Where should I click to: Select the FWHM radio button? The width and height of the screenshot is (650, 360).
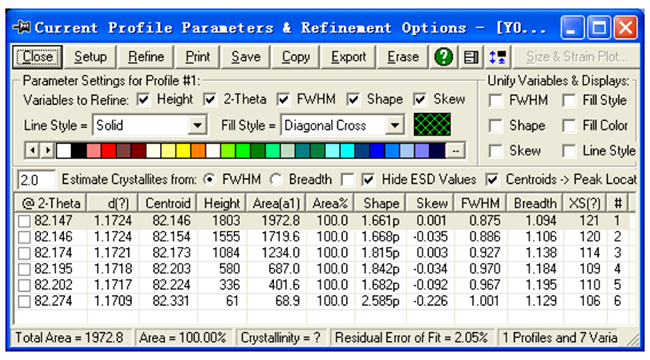[x=210, y=180]
